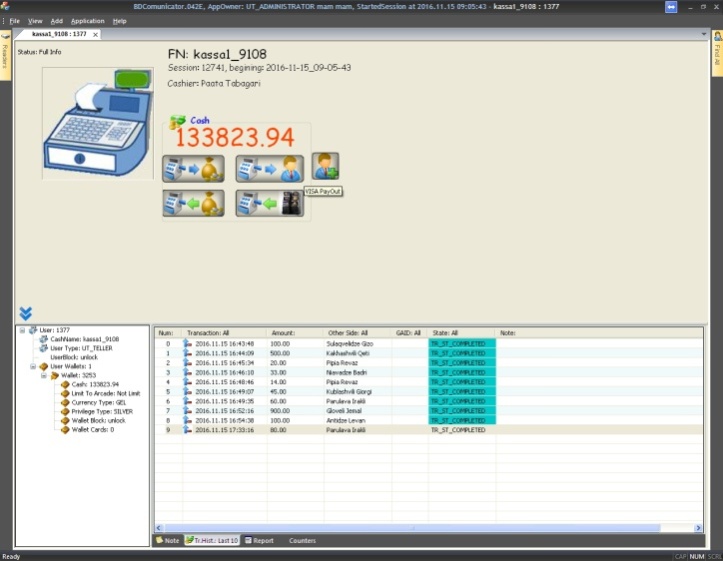723x561 pixels.
Task: Collapse the User: 1377 tree node
Action: [21, 329]
